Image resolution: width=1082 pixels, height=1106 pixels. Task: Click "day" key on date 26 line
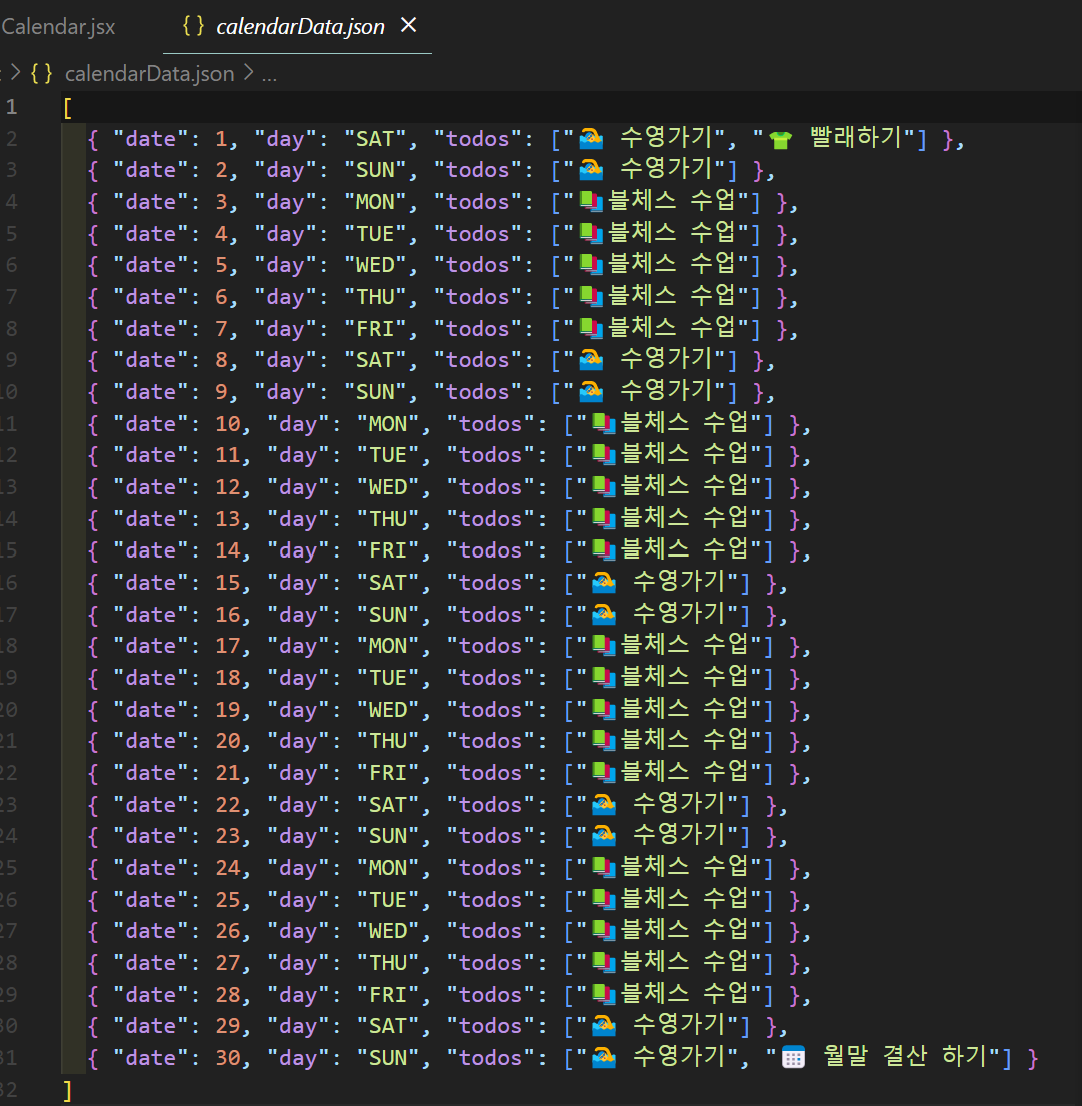tap(298, 931)
